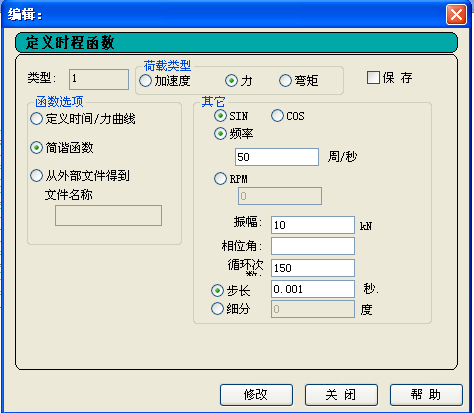Click the frequency field showing 50

pyautogui.click(x=277, y=157)
